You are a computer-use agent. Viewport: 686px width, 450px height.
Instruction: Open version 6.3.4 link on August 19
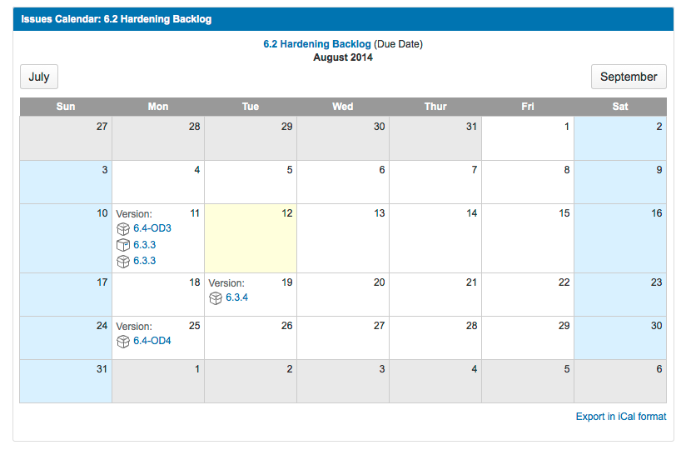tap(237, 298)
